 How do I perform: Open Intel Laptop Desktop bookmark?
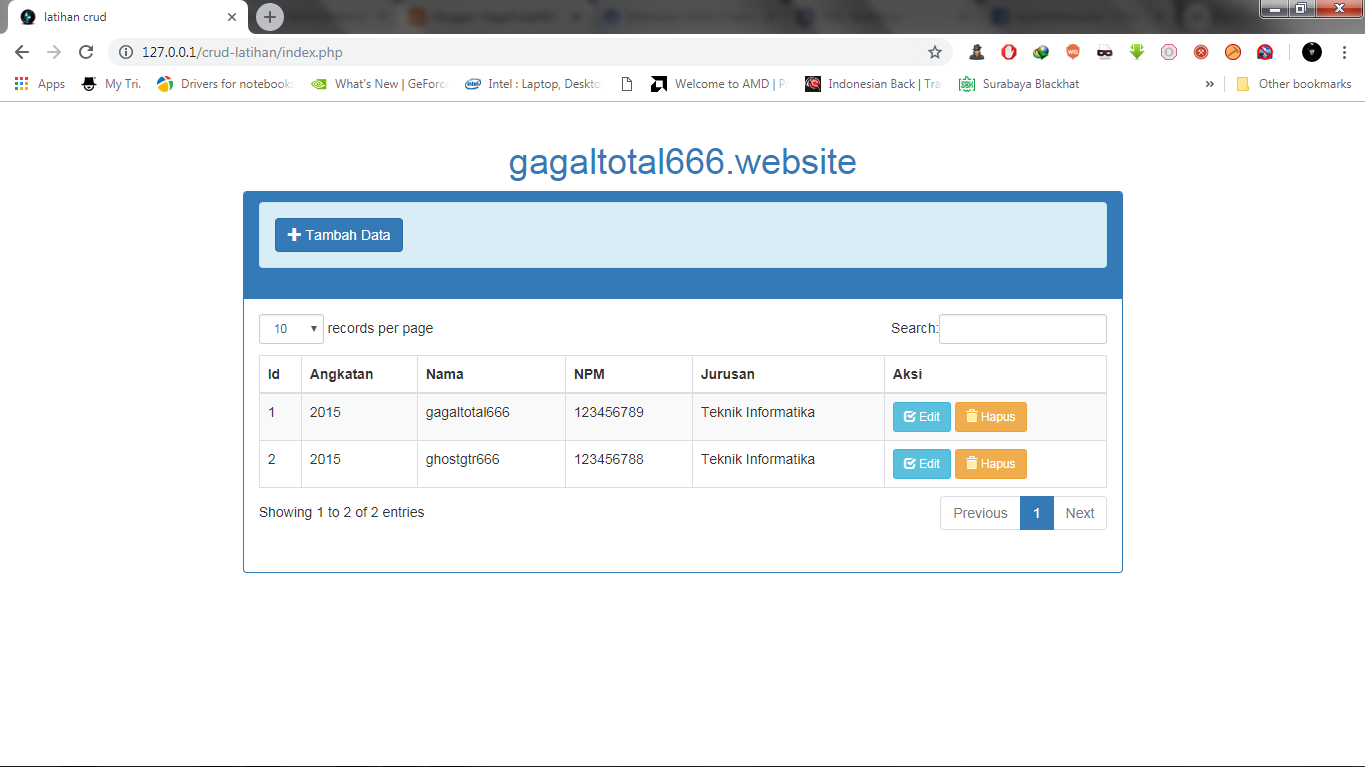533,84
